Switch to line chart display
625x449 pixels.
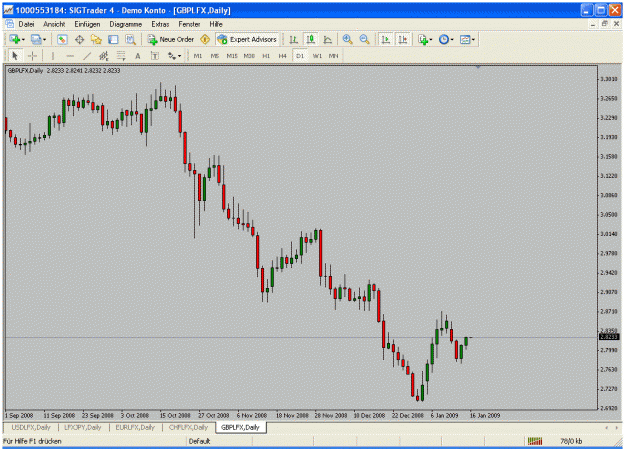pyautogui.click(x=328, y=39)
